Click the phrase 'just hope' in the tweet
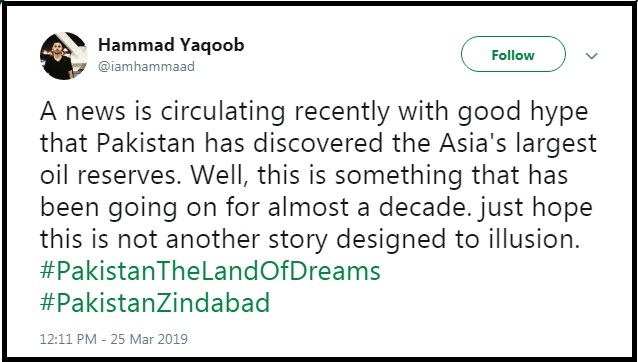The width and height of the screenshot is (638, 362). click(536, 208)
